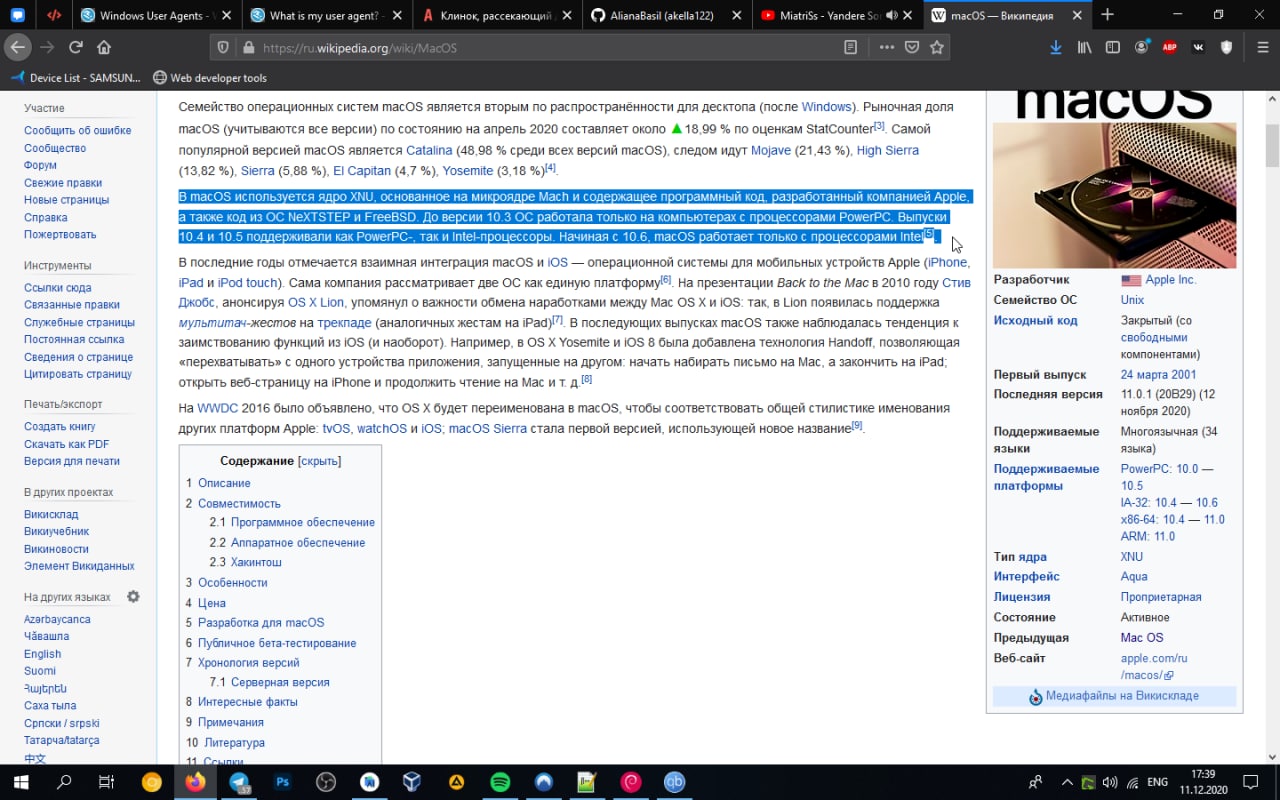The height and width of the screenshot is (800, 1280).
Task: Open Device List - SAMSUNG bookmark
Action: pyautogui.click(x=76, y=77)
